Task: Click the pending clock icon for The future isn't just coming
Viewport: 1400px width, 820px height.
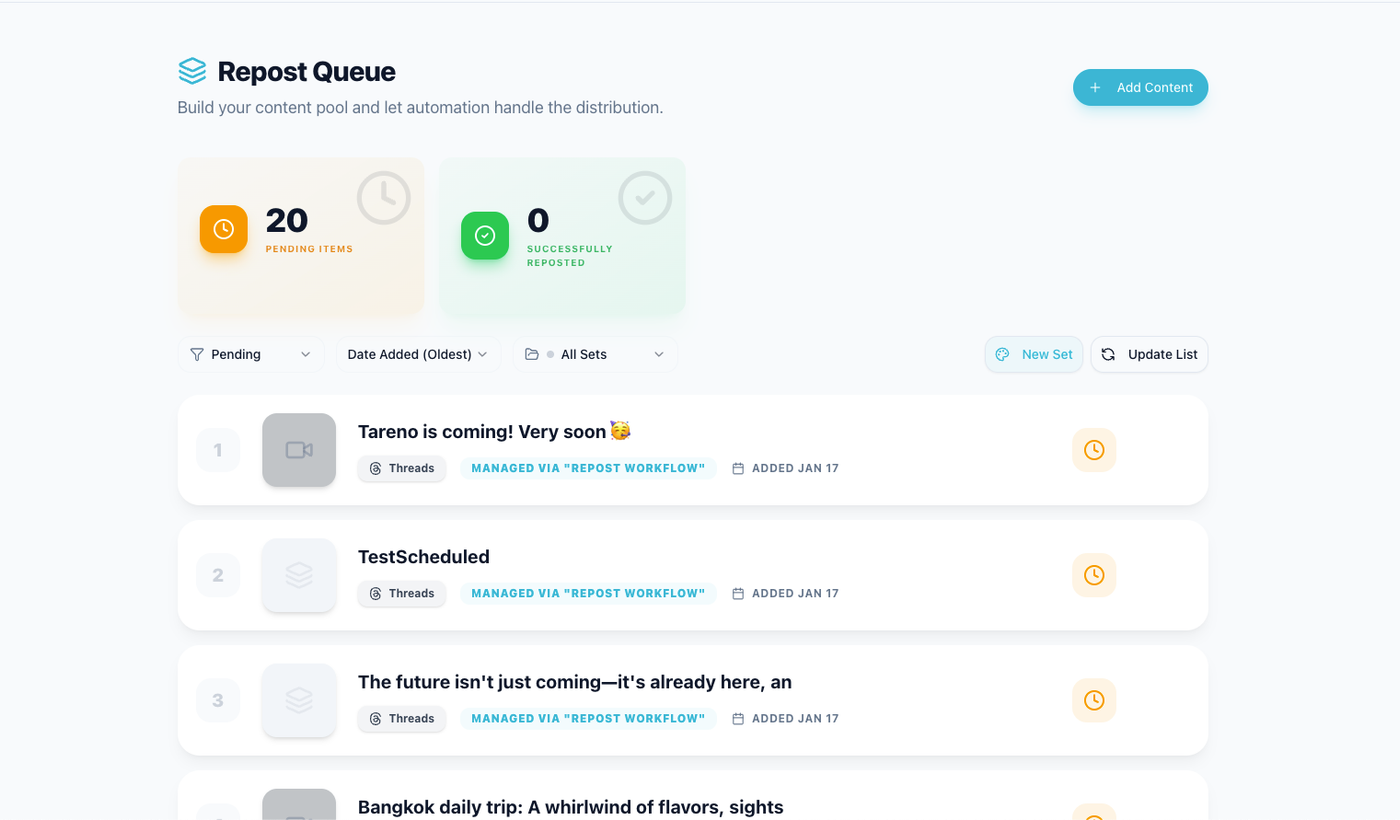Action: coord(1094,700)
